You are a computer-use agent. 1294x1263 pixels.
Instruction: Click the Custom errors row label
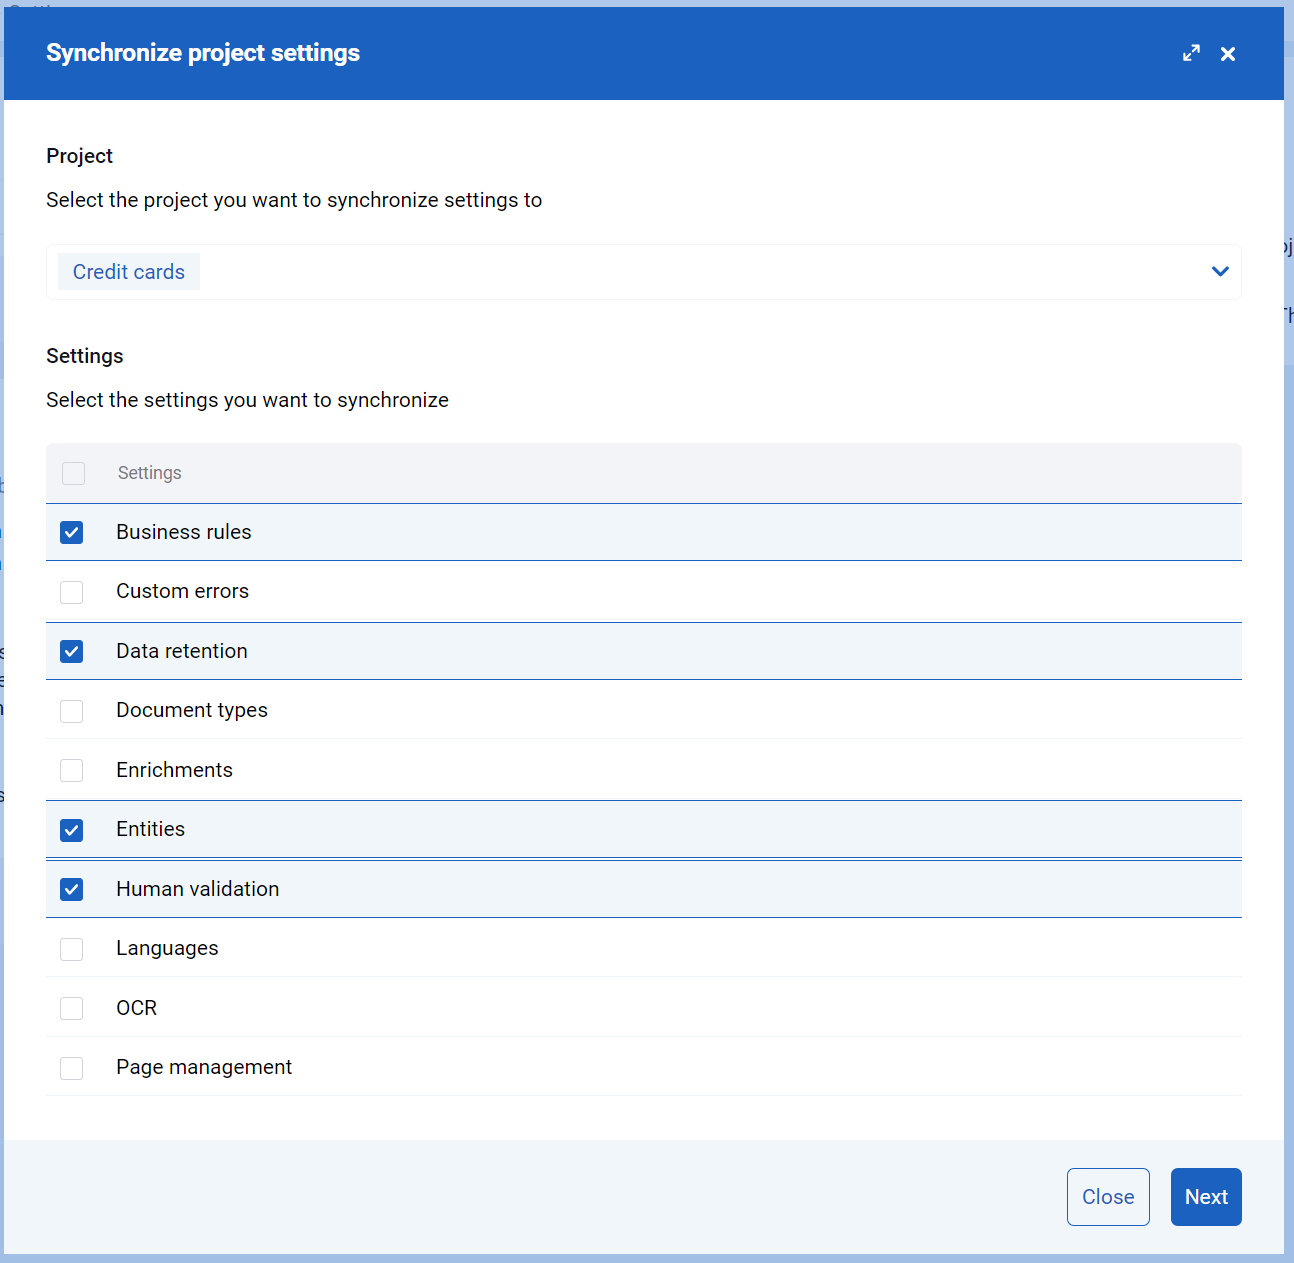pyautogui.click(x=182, y=591)
